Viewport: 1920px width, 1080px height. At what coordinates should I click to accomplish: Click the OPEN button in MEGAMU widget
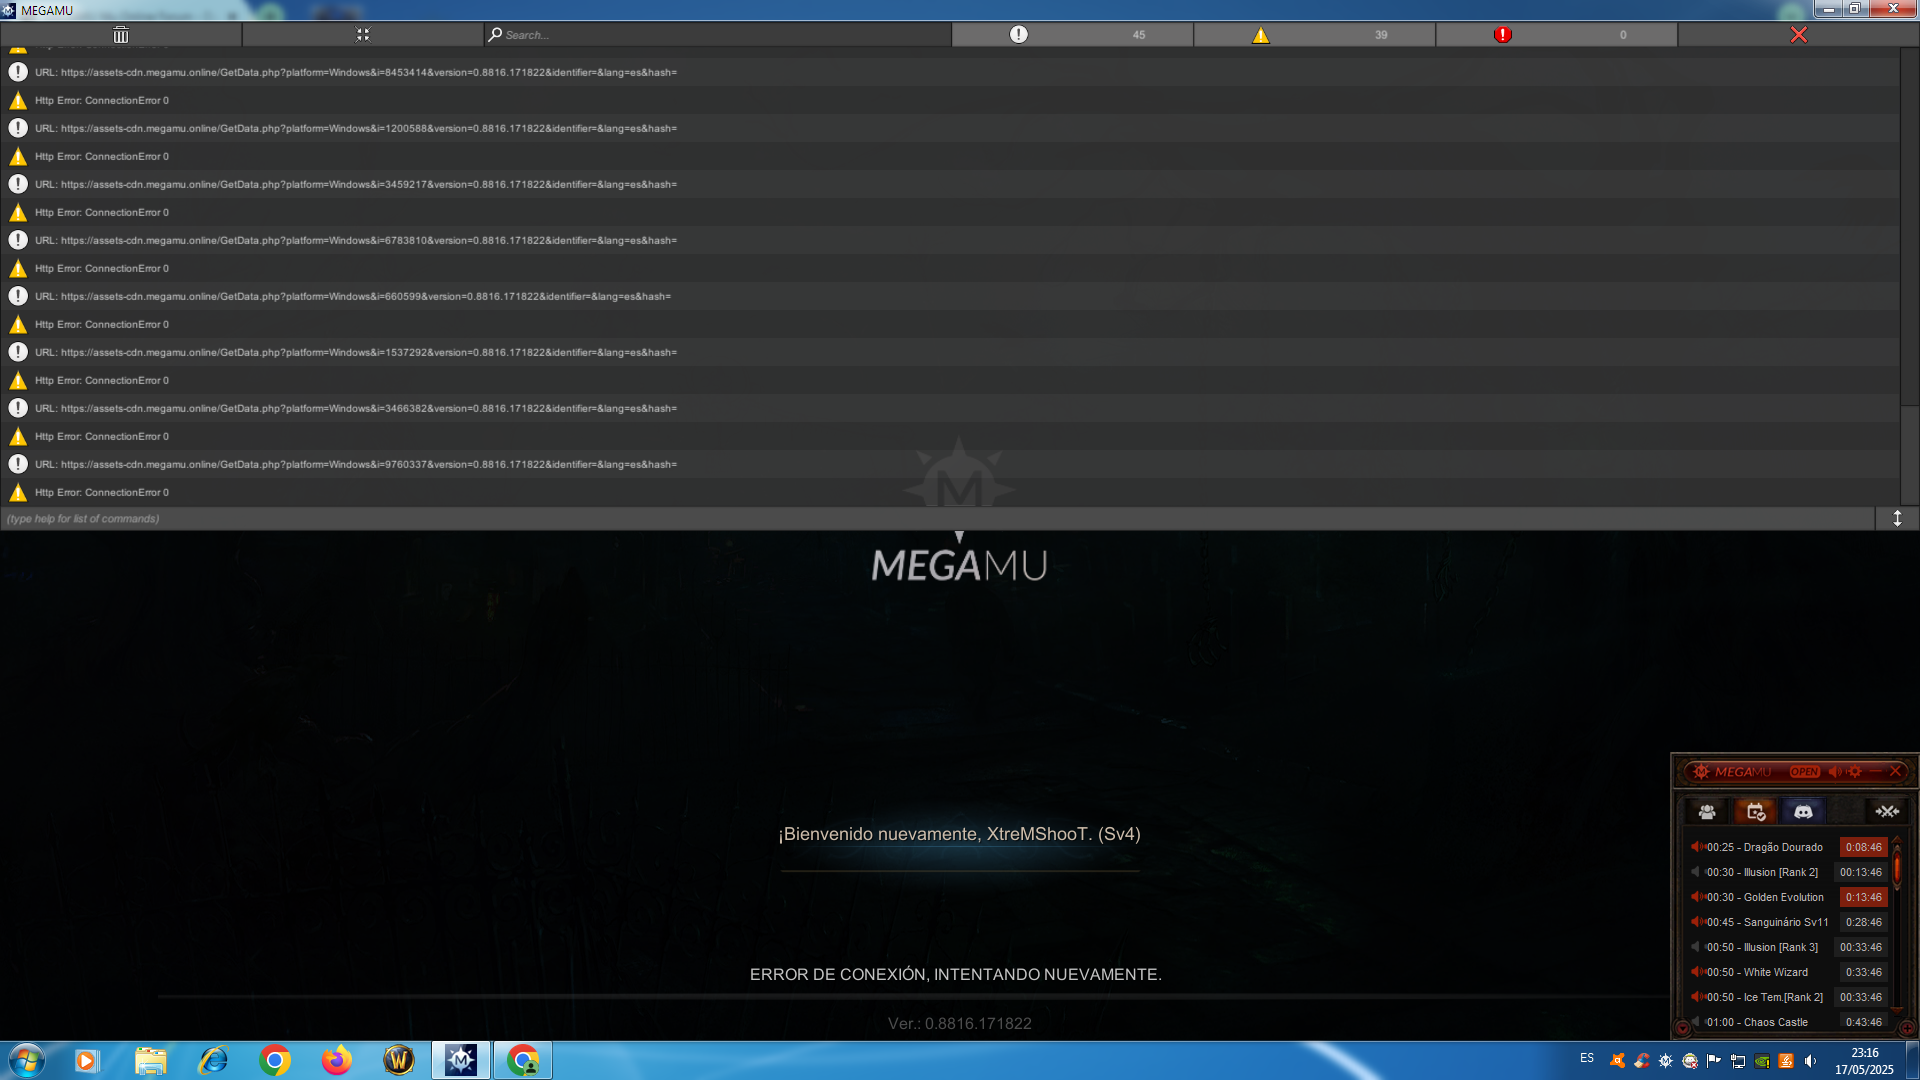tap(1805, 772)
